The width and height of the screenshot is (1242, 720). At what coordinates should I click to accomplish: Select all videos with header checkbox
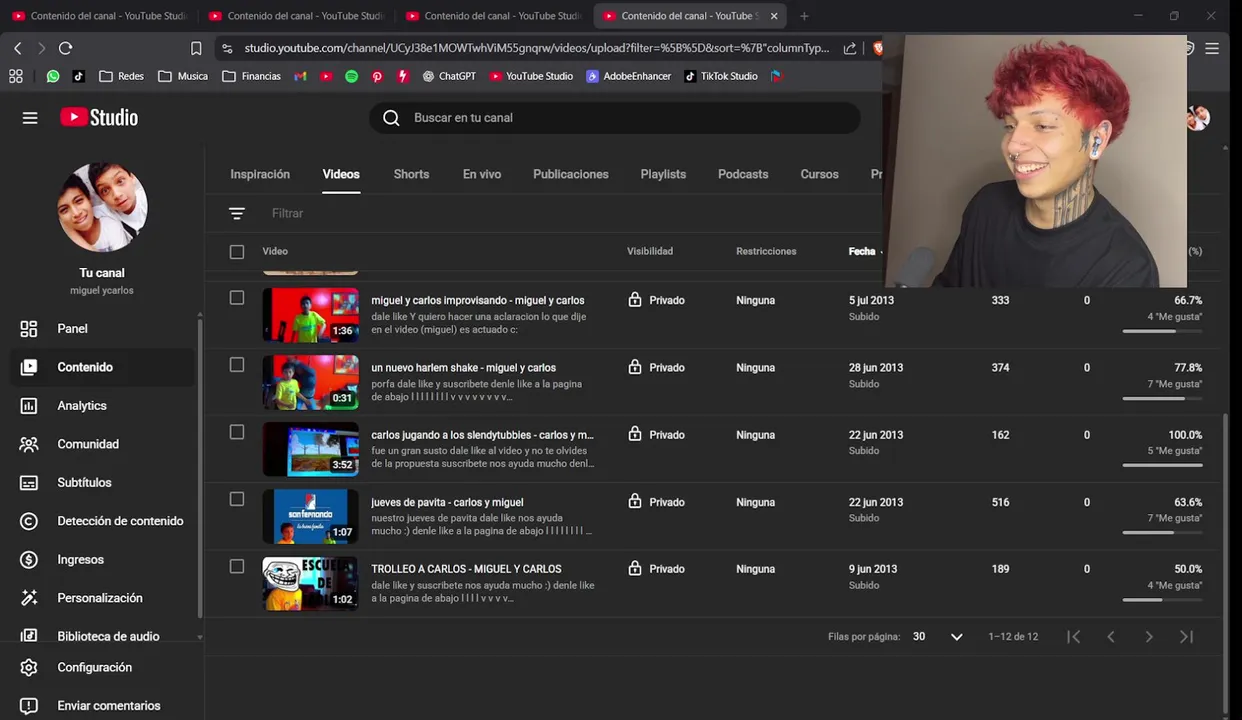(x=237, y=252)
